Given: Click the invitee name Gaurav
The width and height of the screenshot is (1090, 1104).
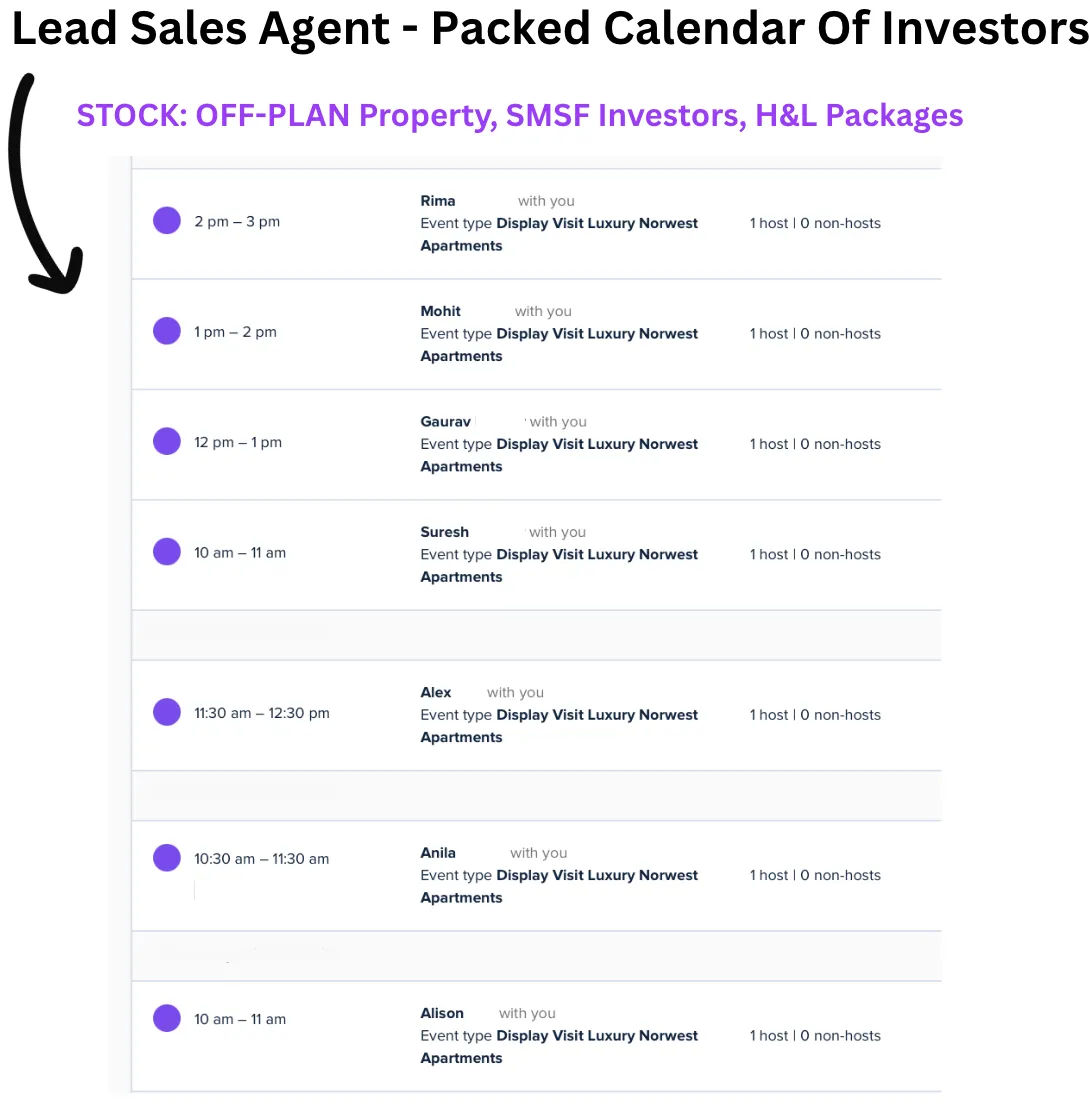Looking at the screenshot, I should pyautogui.click(x=445, y=421).
